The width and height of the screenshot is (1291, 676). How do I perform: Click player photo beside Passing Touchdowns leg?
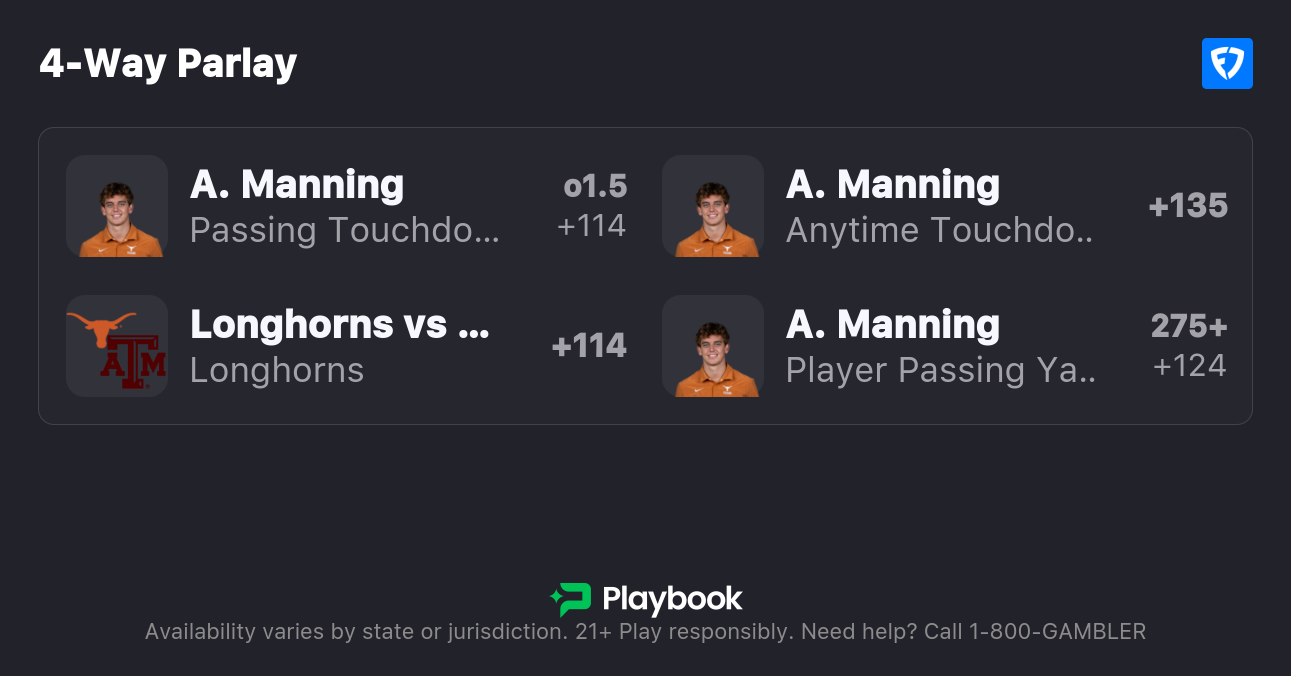[116, 206]
